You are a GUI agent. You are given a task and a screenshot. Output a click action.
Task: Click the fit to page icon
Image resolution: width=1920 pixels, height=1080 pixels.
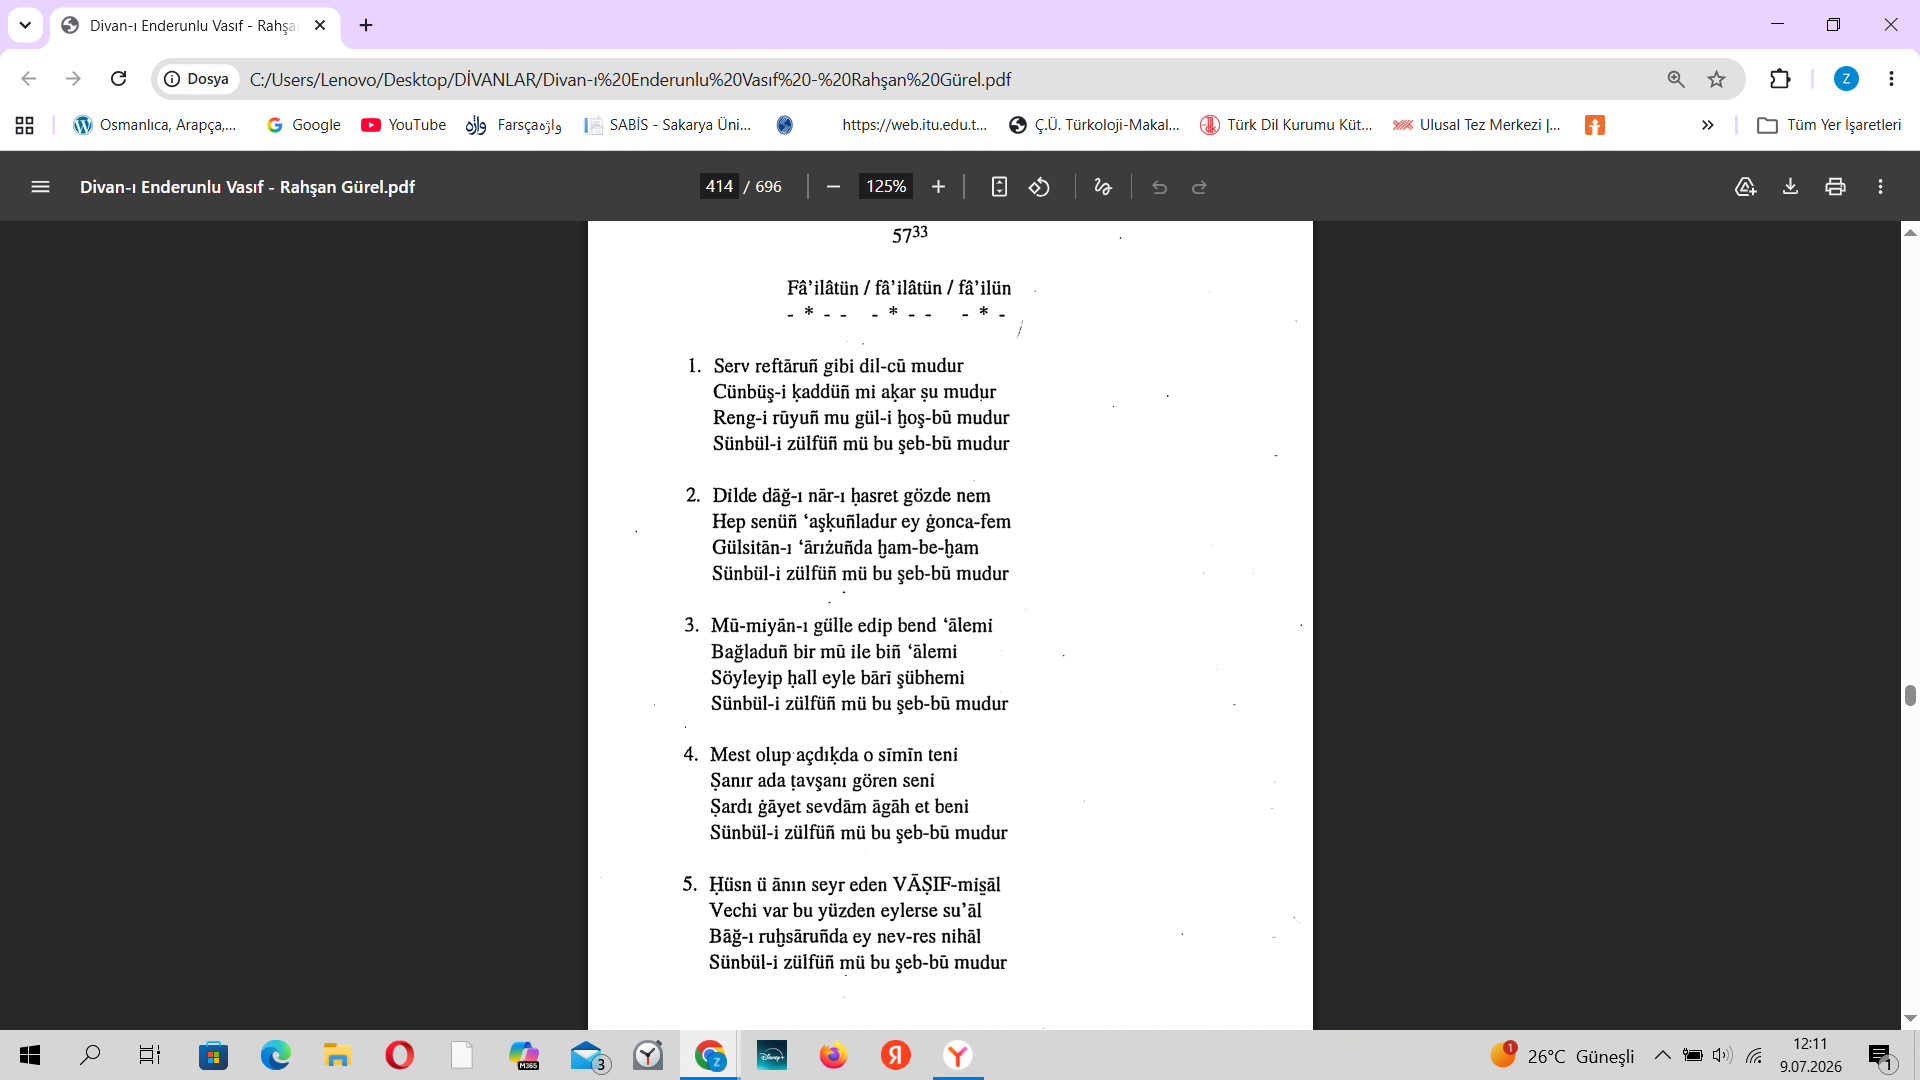coord(999,187)
